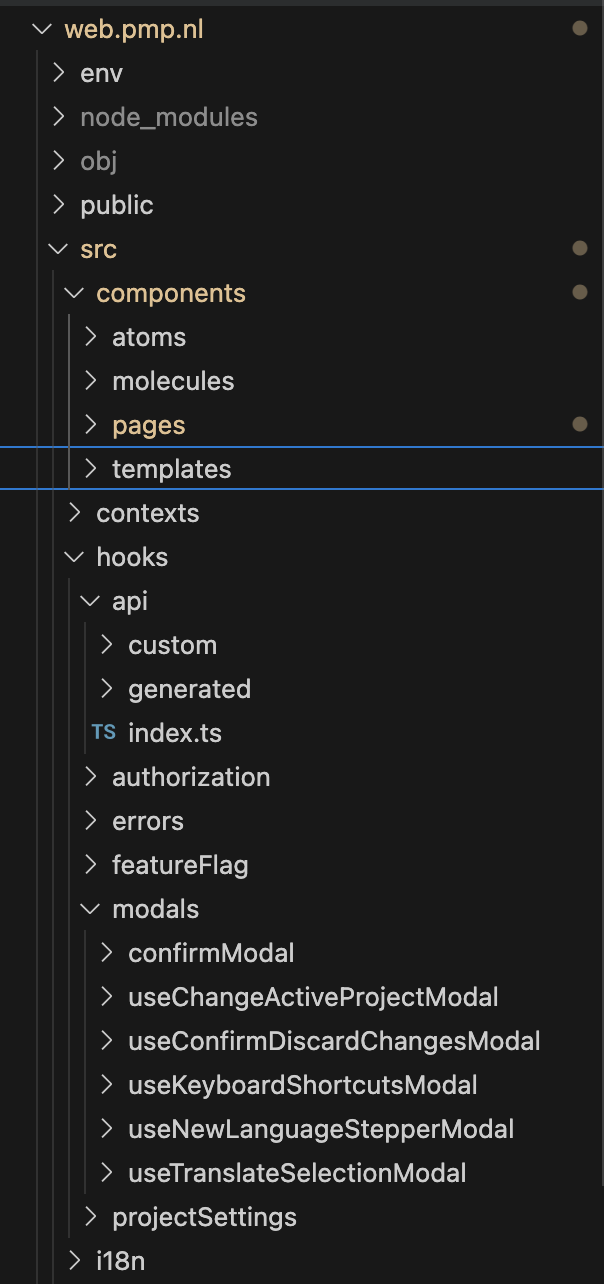Image resolution: width=604 pixels, height=1284 pixels.
Task: Select the env folder
Action: [x=101, y=73]
